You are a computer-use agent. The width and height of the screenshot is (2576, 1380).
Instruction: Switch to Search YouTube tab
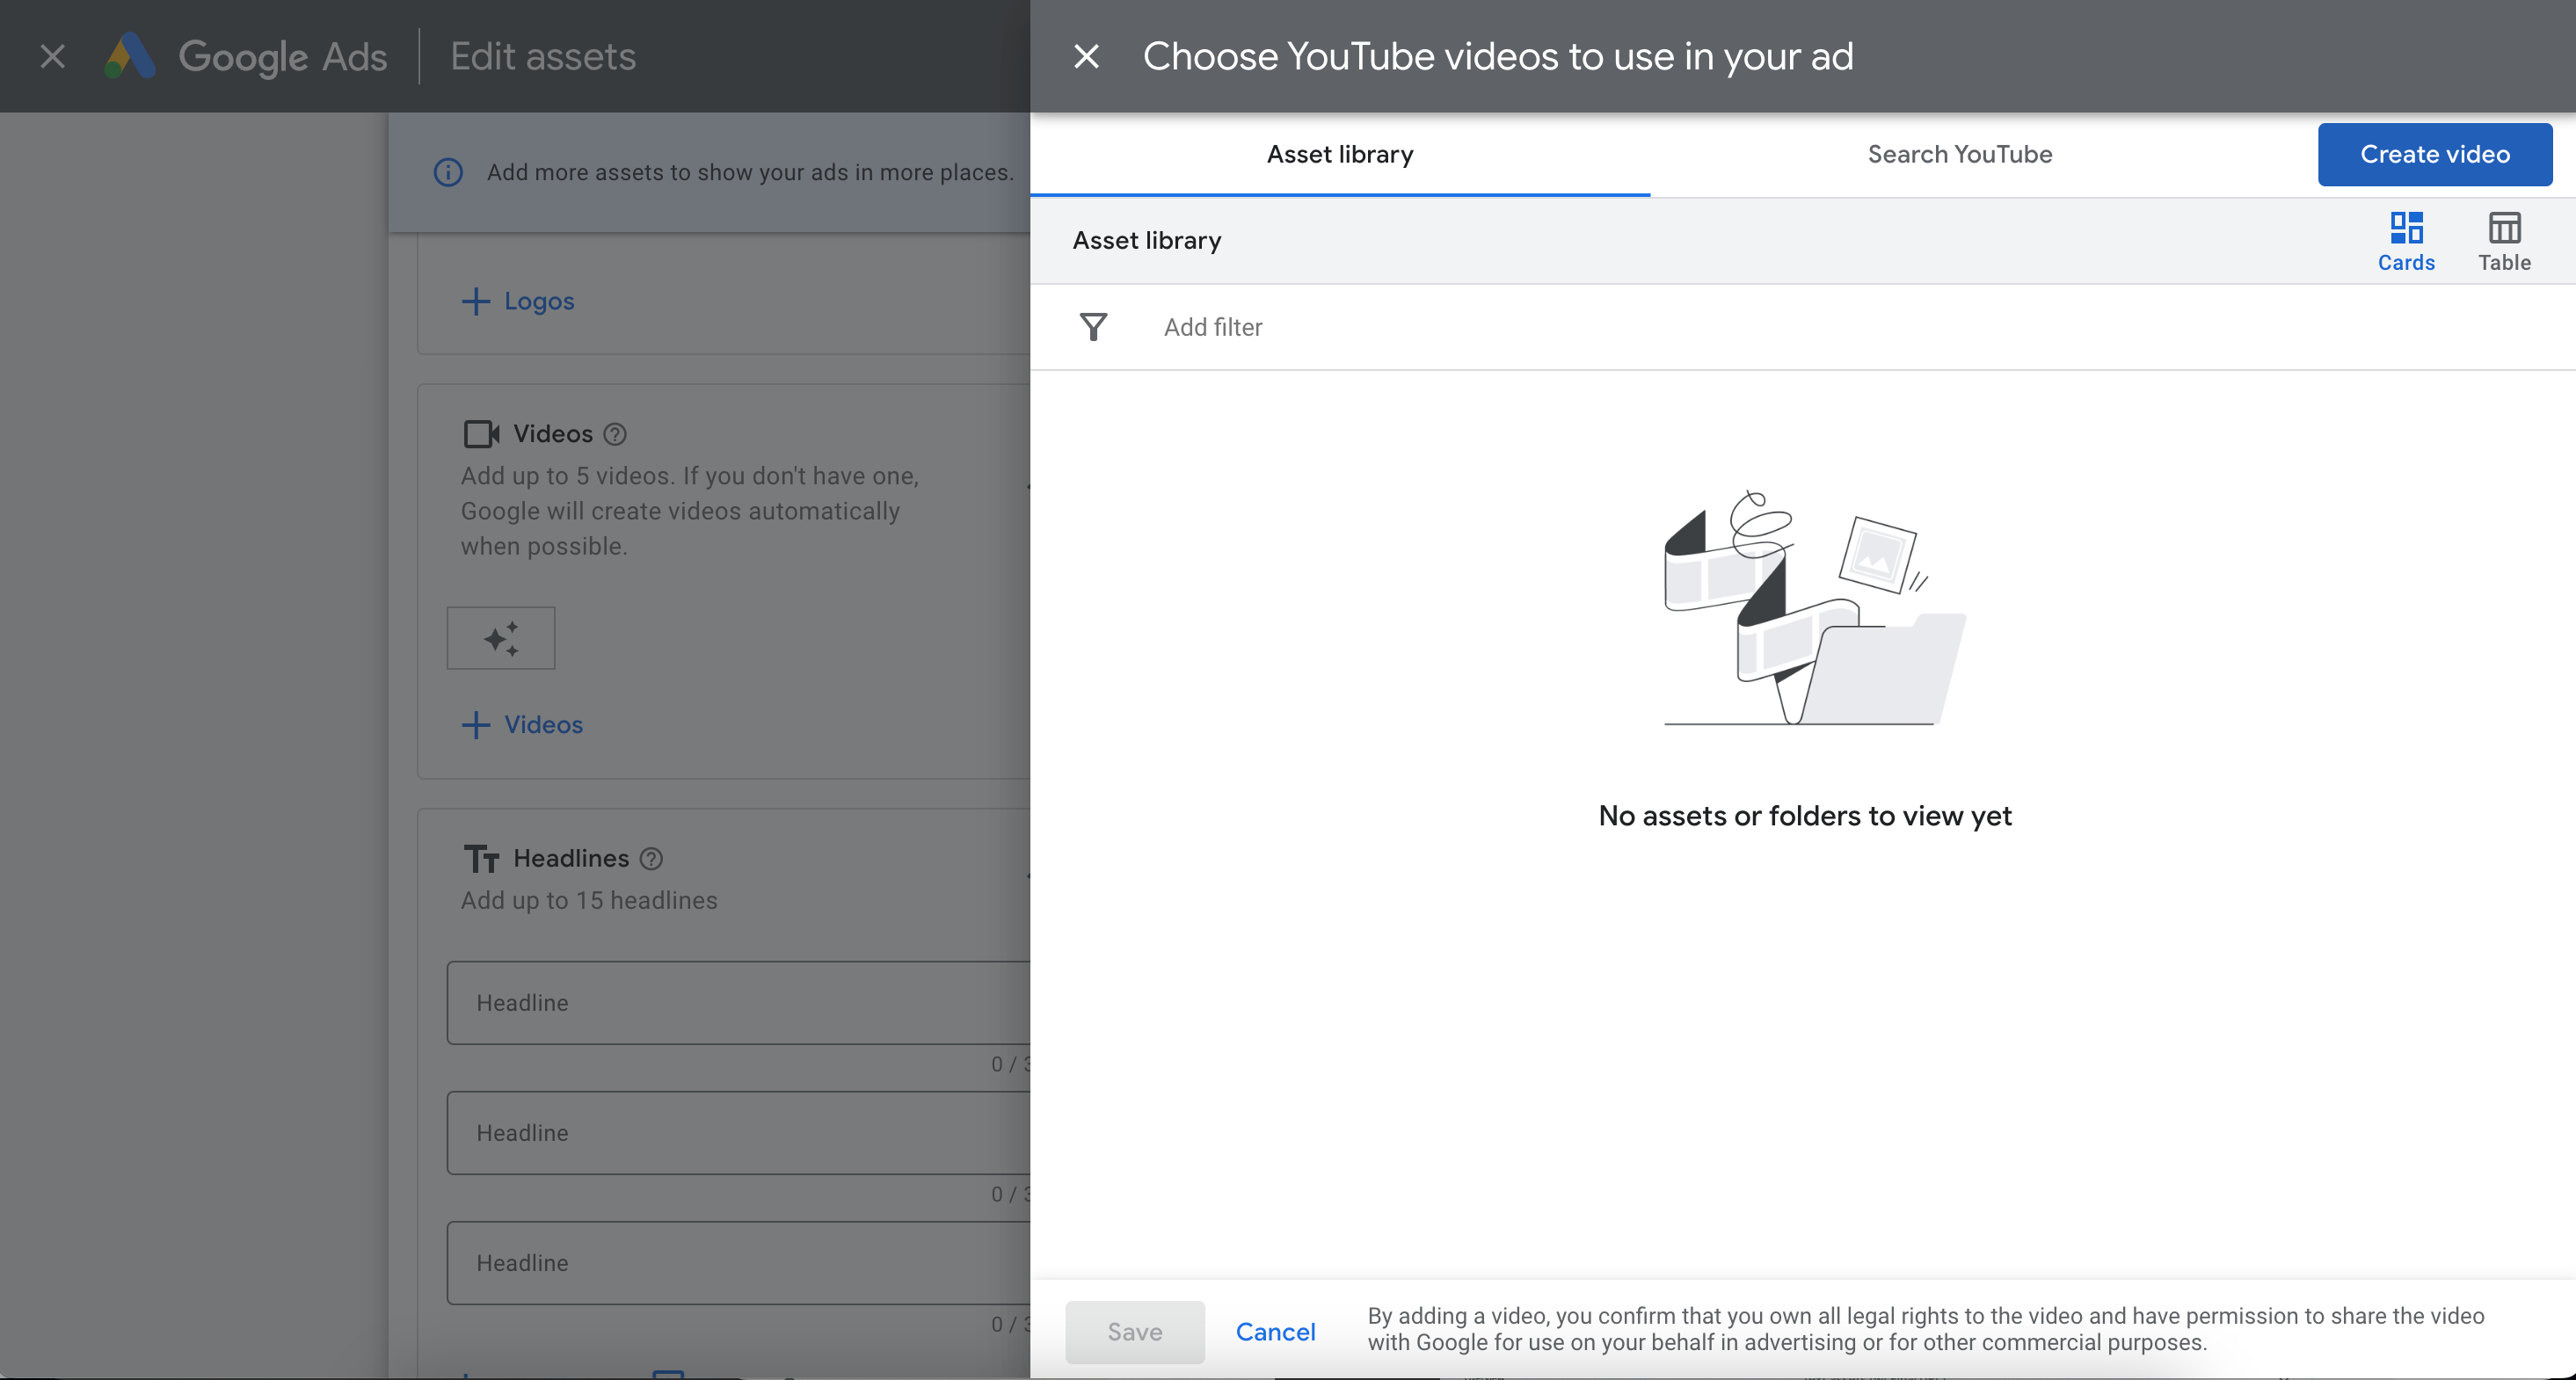point(1958,154)
